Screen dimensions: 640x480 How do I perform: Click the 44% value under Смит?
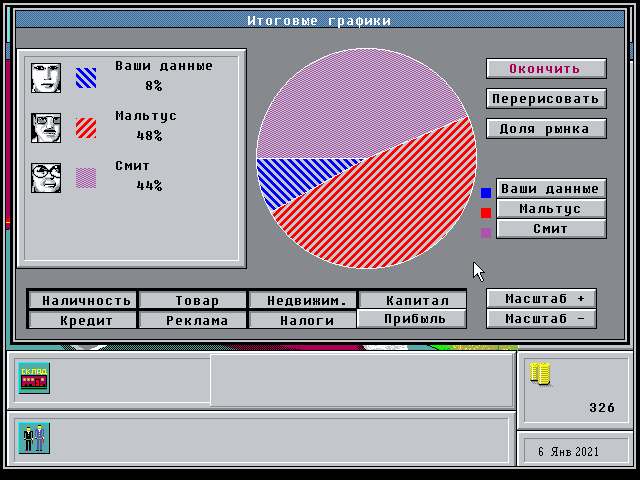[x=149, y=186]
